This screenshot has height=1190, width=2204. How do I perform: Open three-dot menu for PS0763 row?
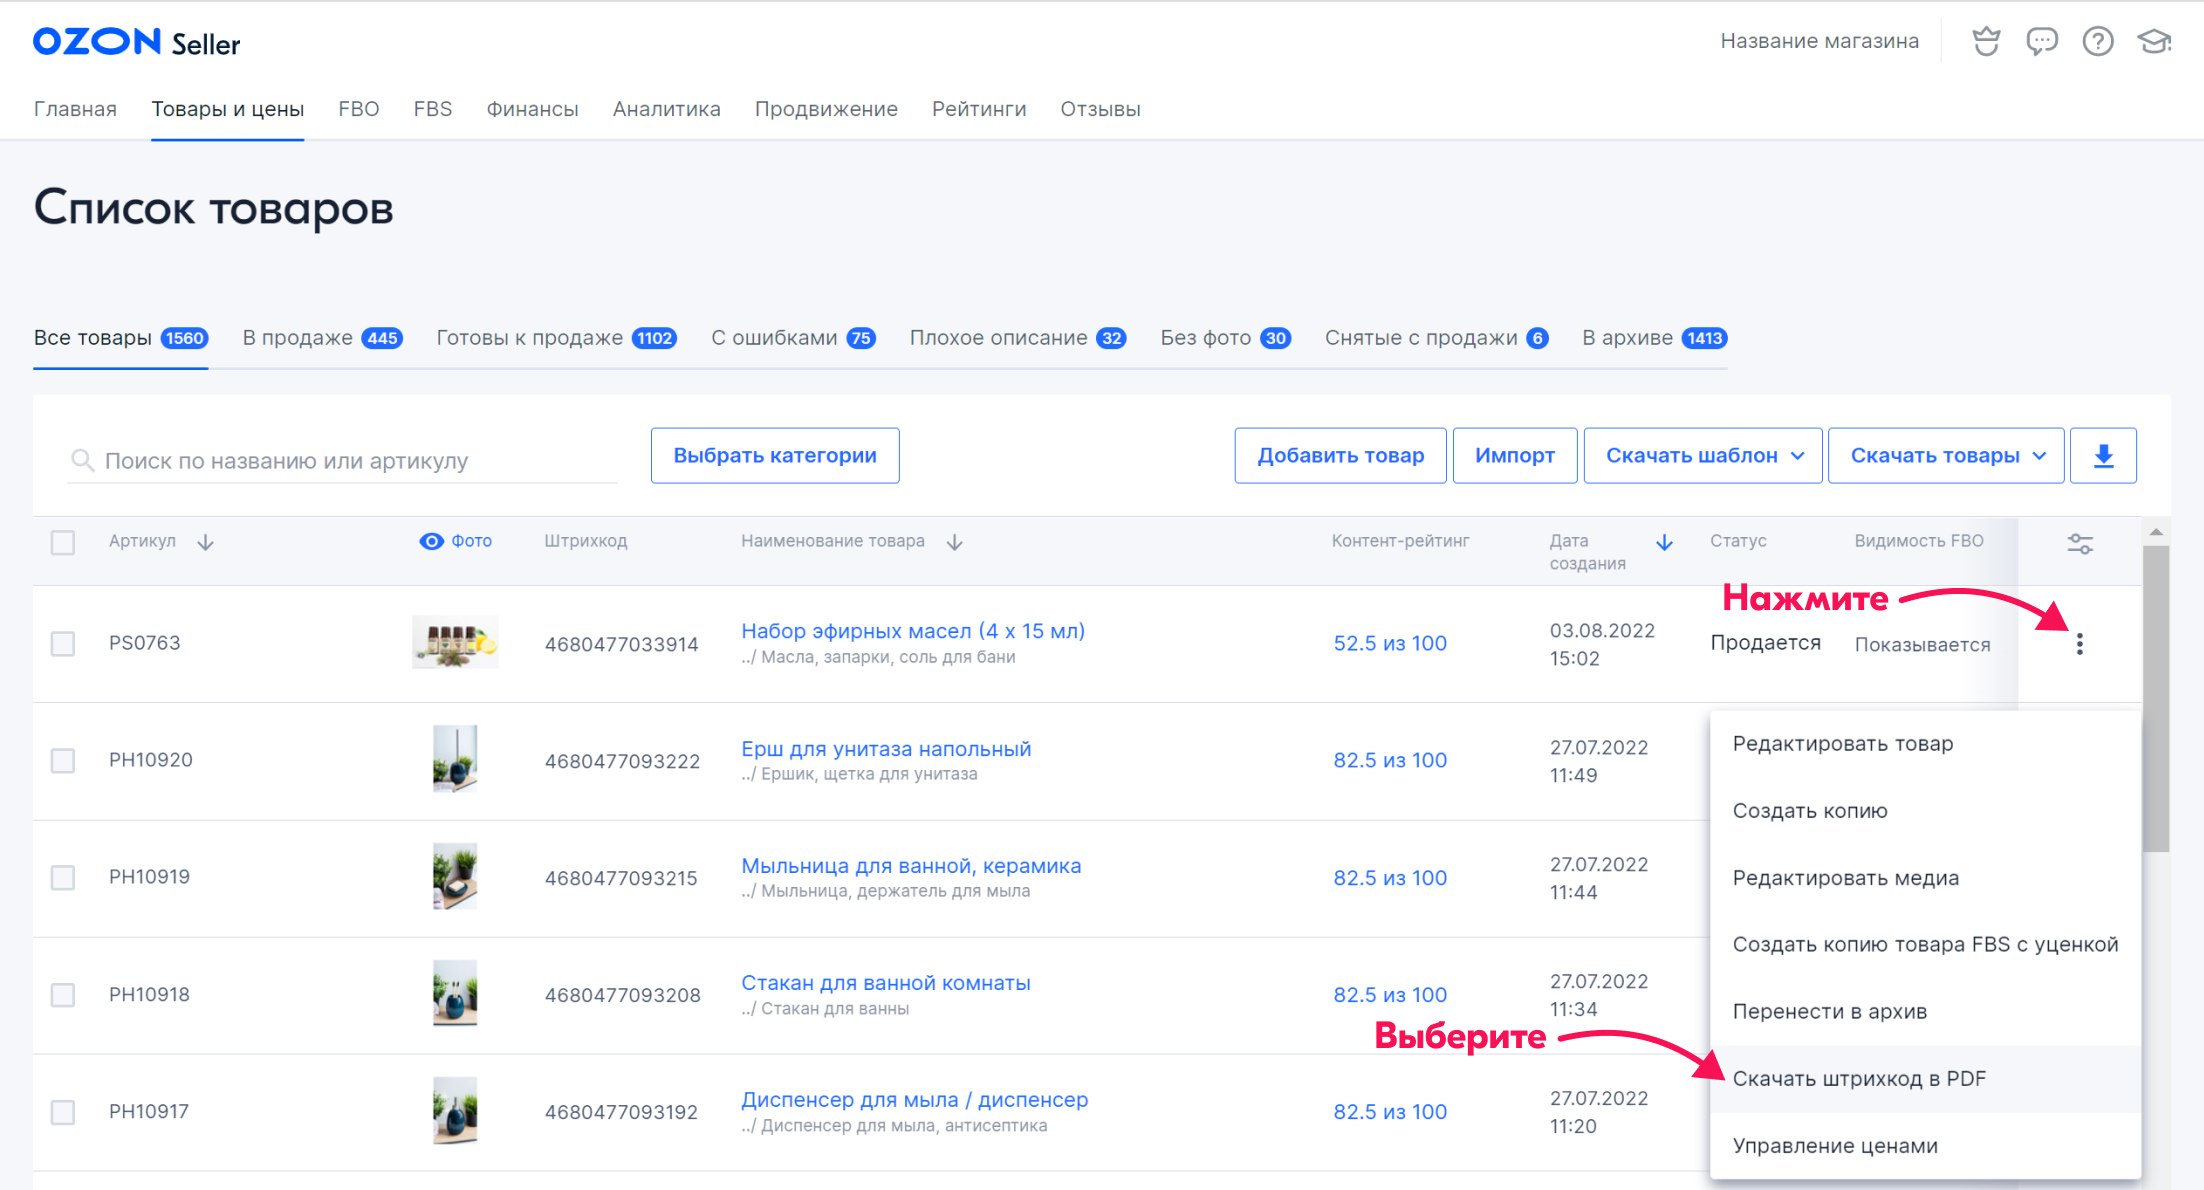[2079, 644]
